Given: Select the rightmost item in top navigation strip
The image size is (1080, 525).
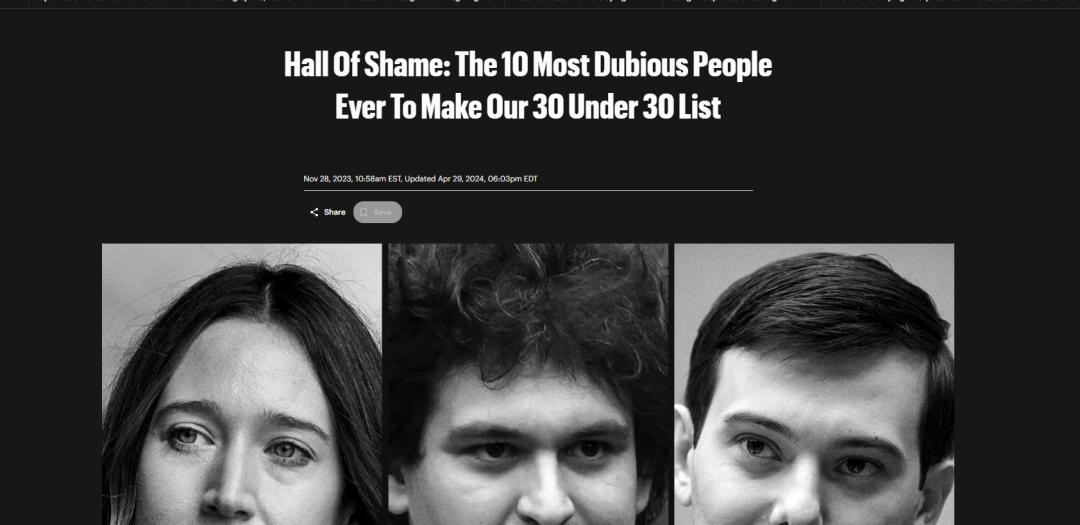Looking at the screenshot, I should click(1030, 2).
